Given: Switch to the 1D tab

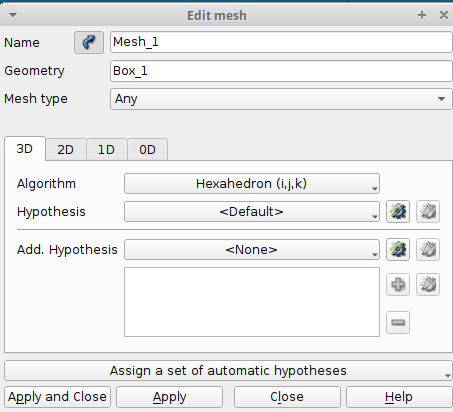Looking at the screenshot, I should 106,150.
